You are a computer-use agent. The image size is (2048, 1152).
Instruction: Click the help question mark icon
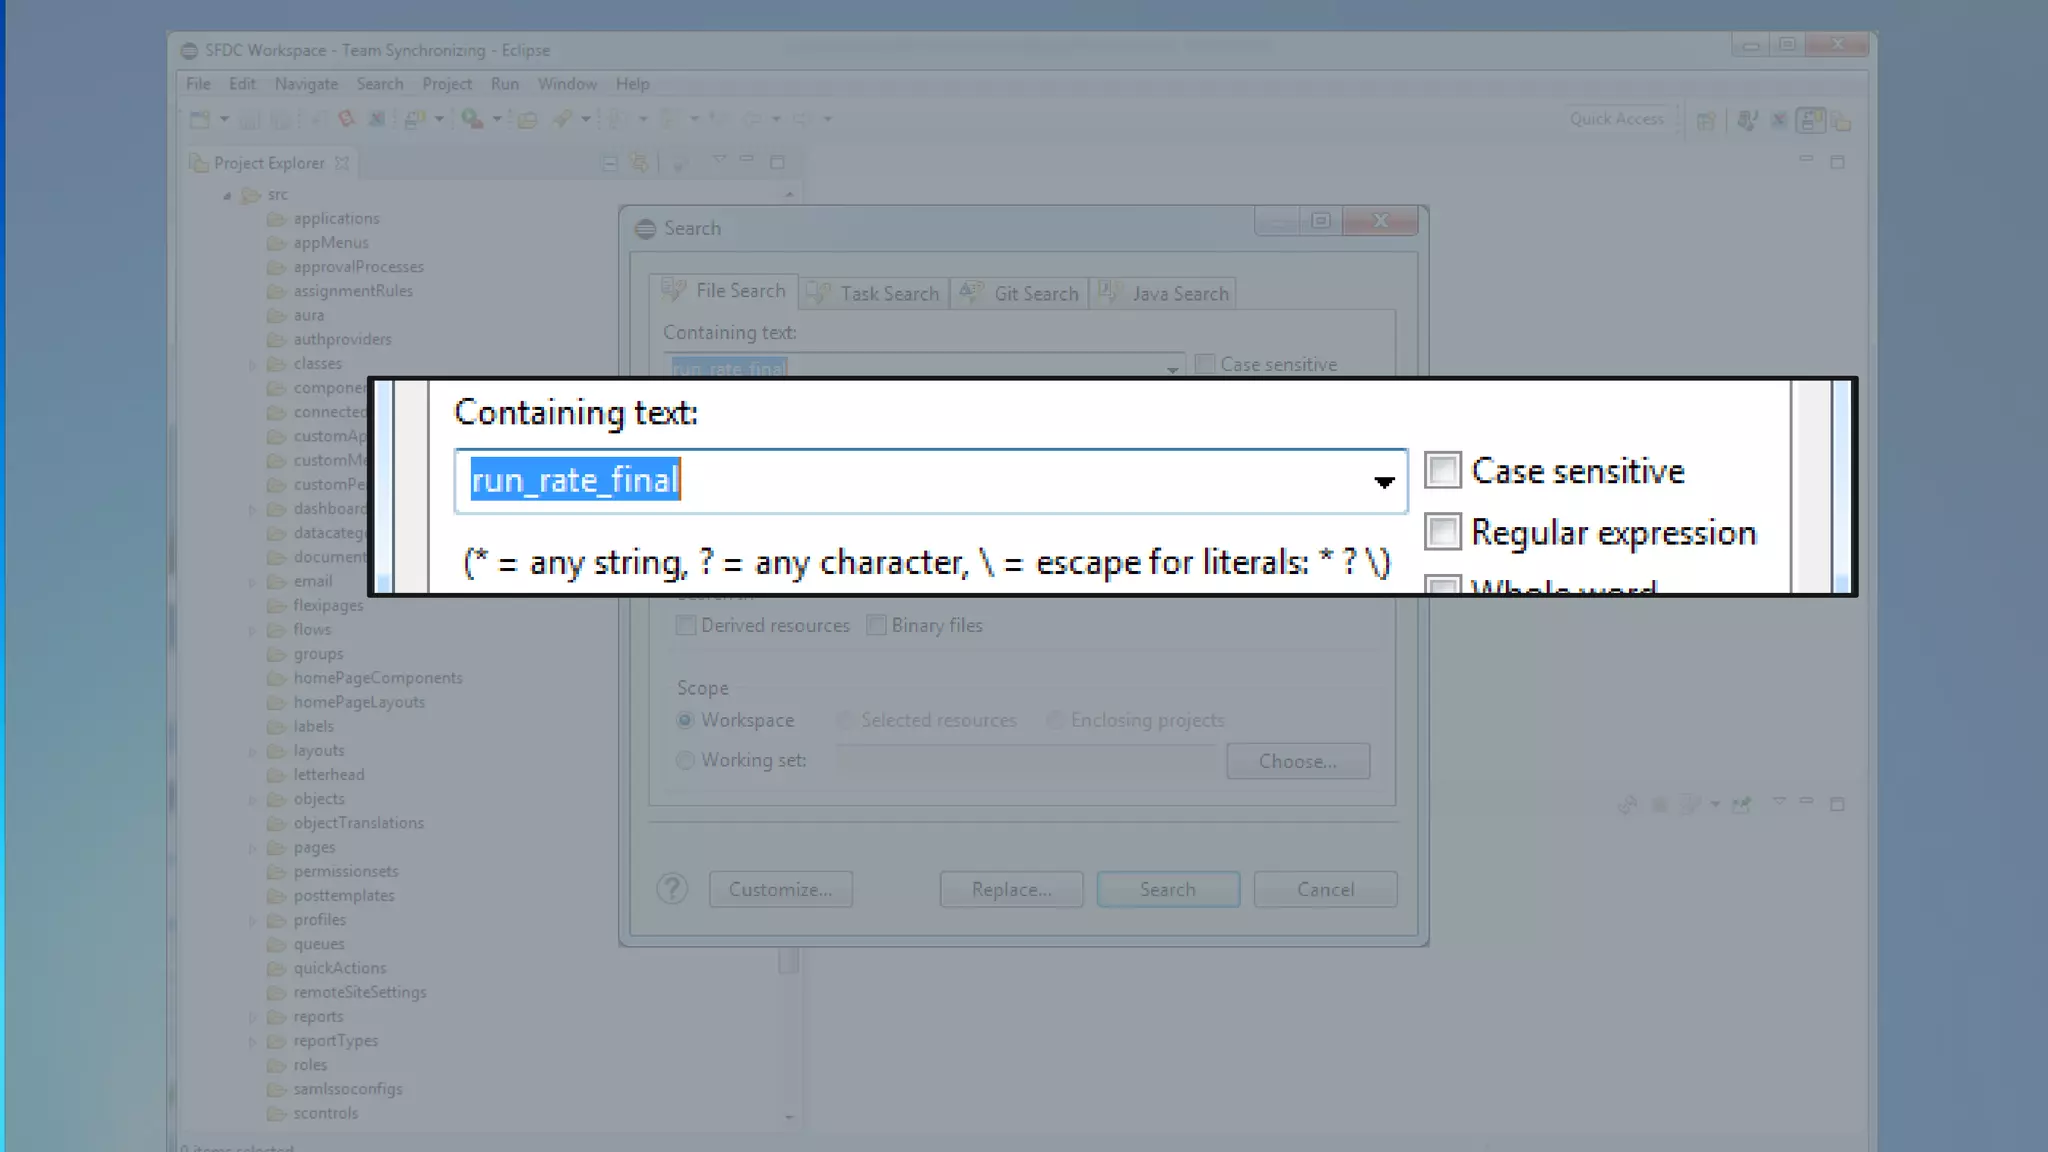(x=672, y=889)
